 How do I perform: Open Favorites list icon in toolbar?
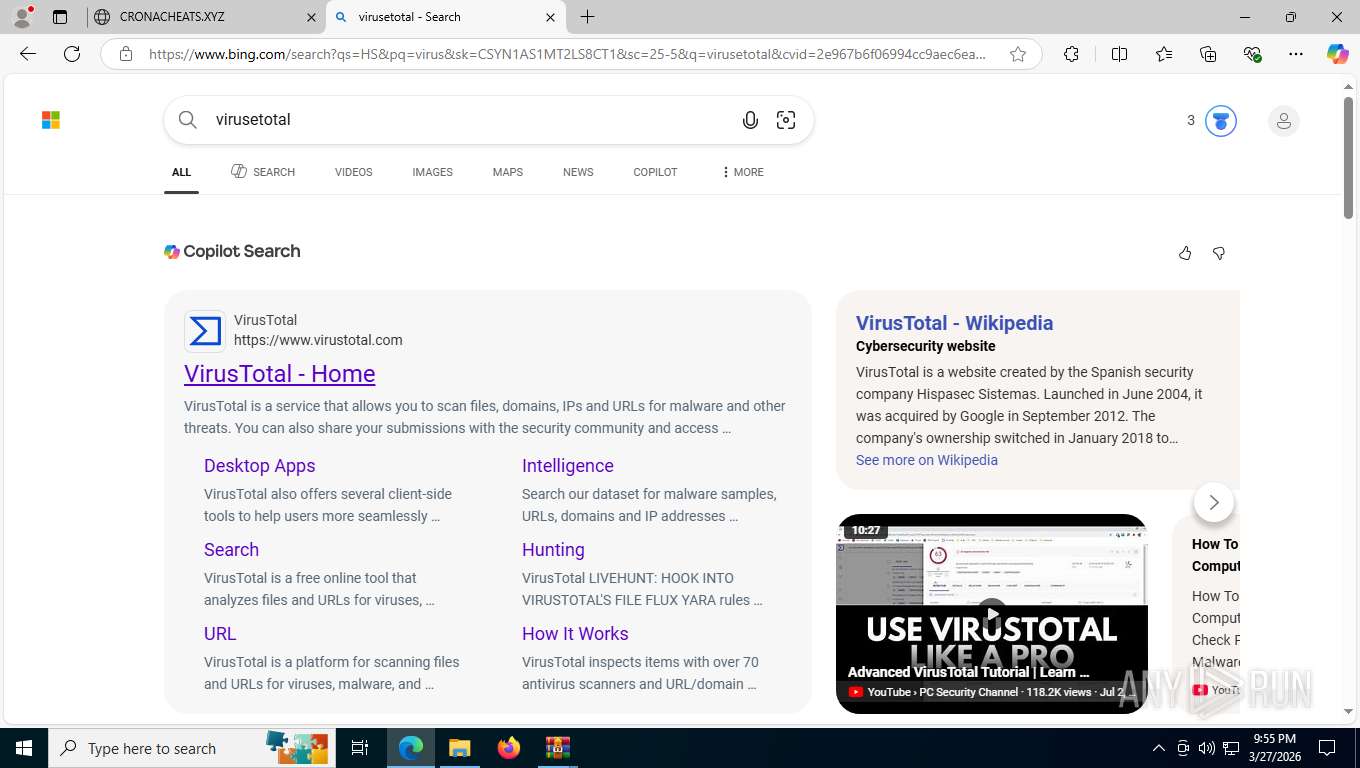(x=1164, y=54)
